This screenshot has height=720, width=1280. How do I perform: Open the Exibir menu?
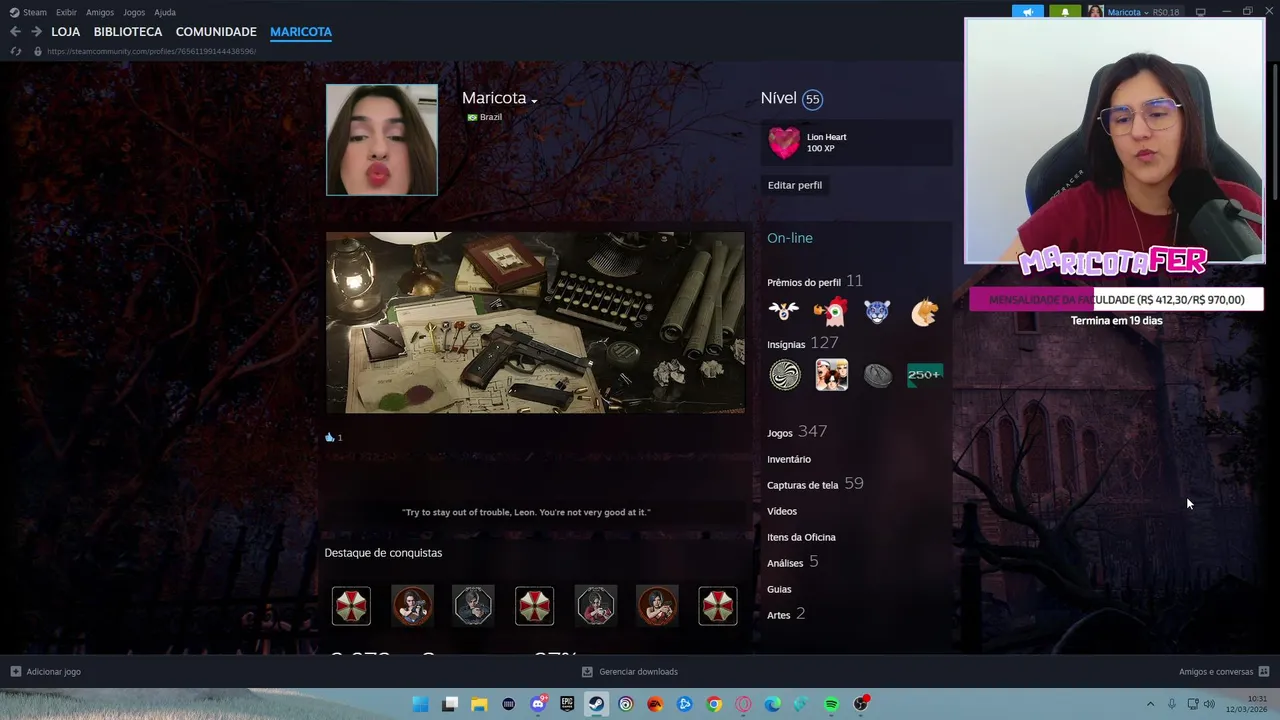click(x=66, y=12)
